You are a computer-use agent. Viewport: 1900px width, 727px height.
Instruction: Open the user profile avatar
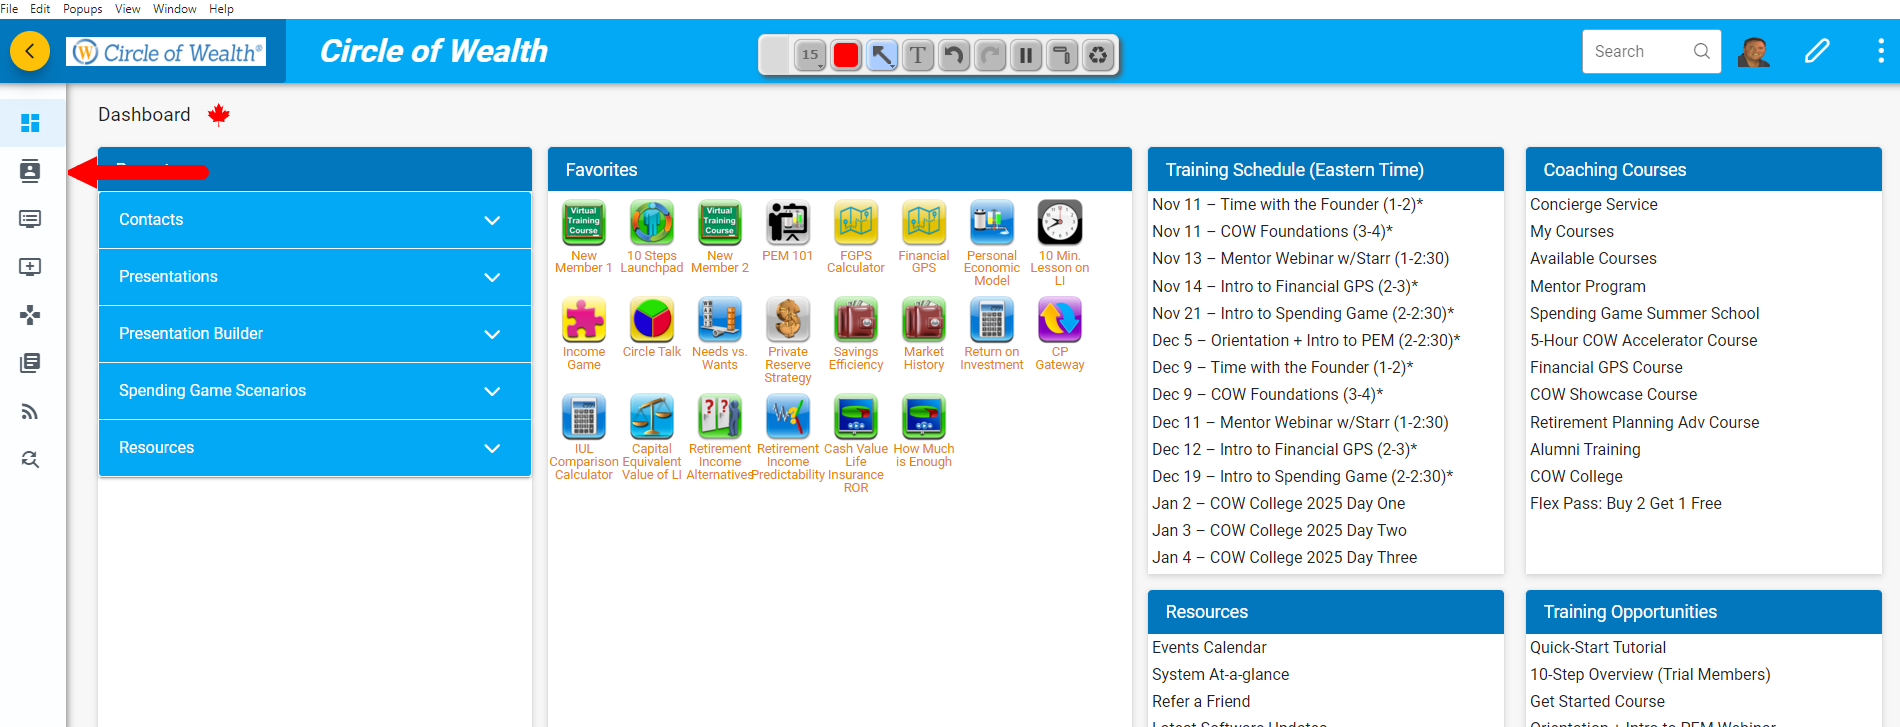1754,51
